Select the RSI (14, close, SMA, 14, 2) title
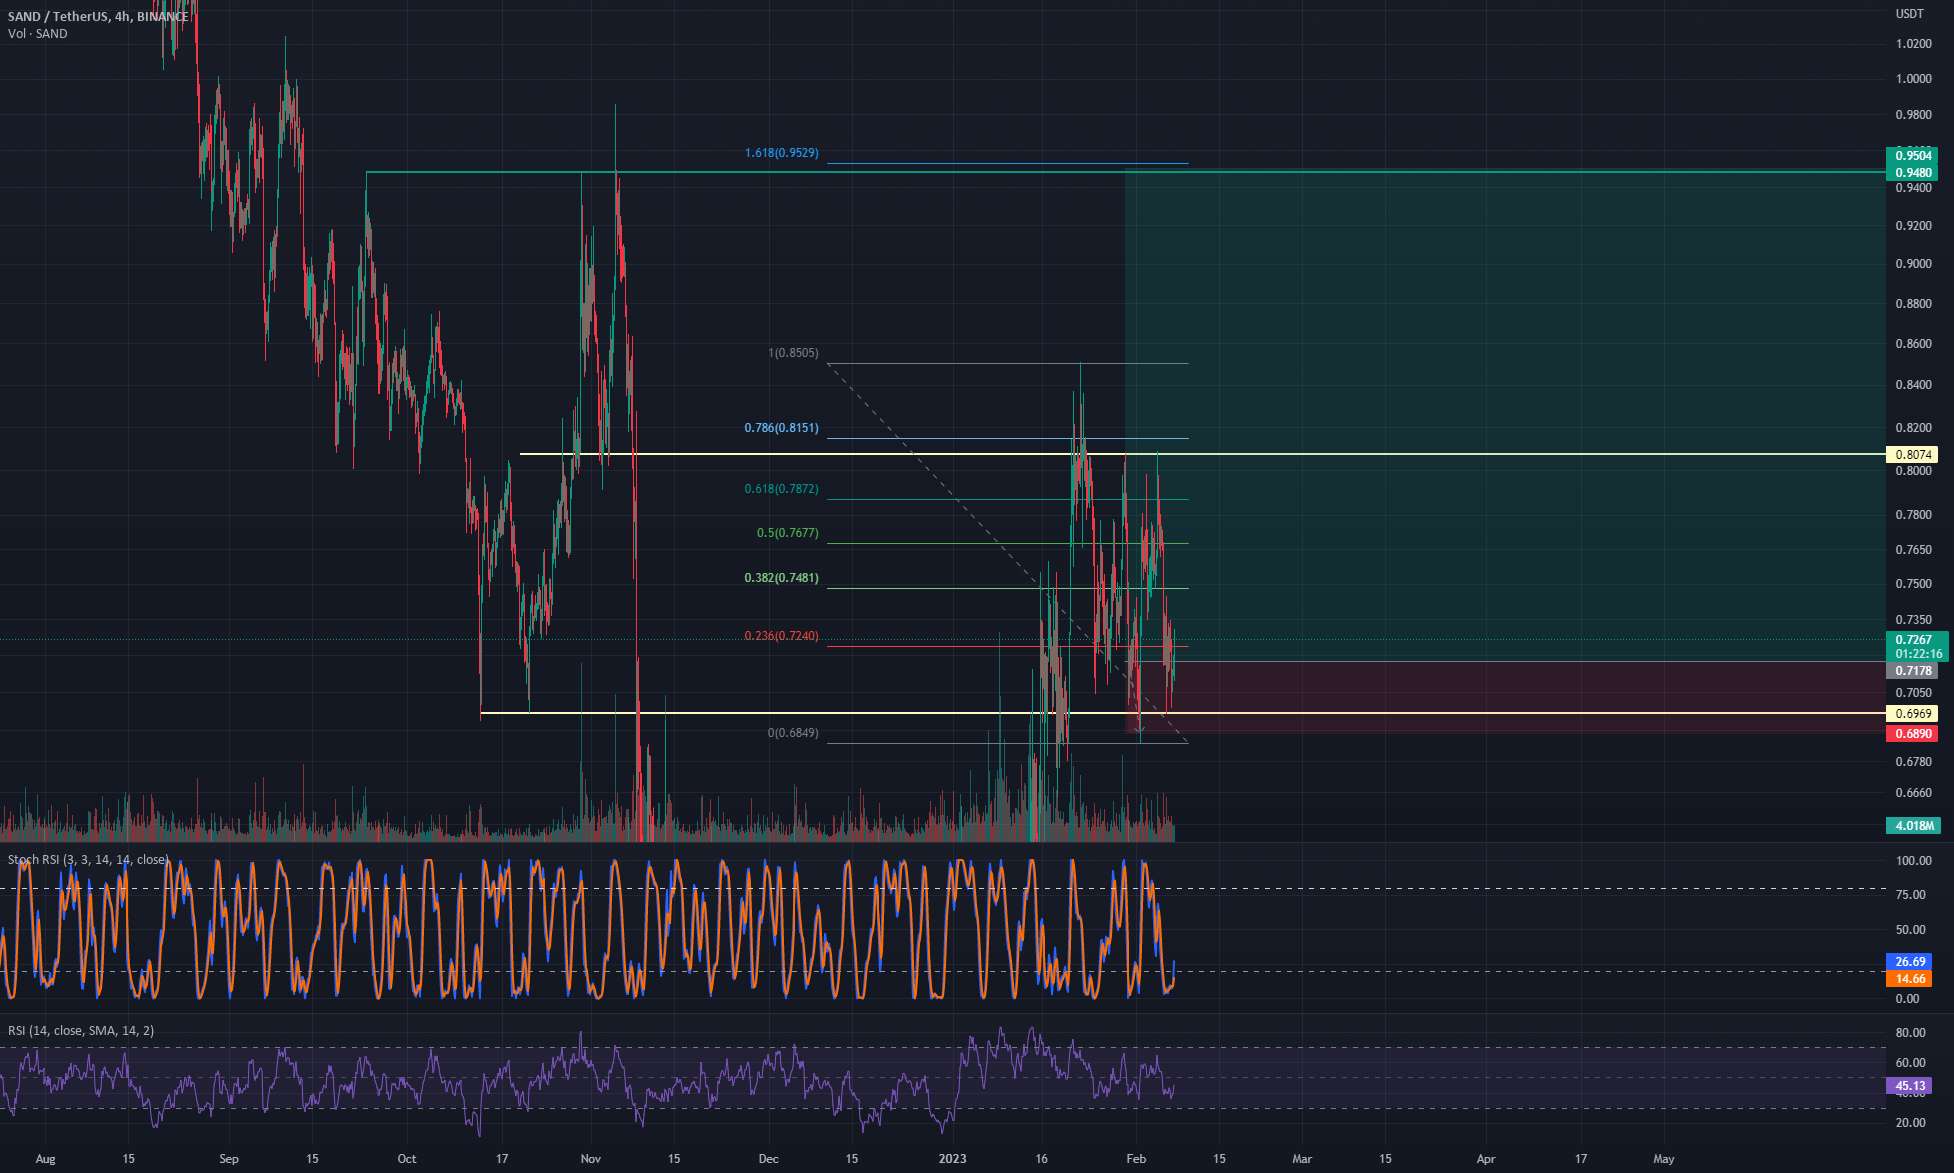The width and height of the screenshot is (1954, 1173). coord(81,1031)
